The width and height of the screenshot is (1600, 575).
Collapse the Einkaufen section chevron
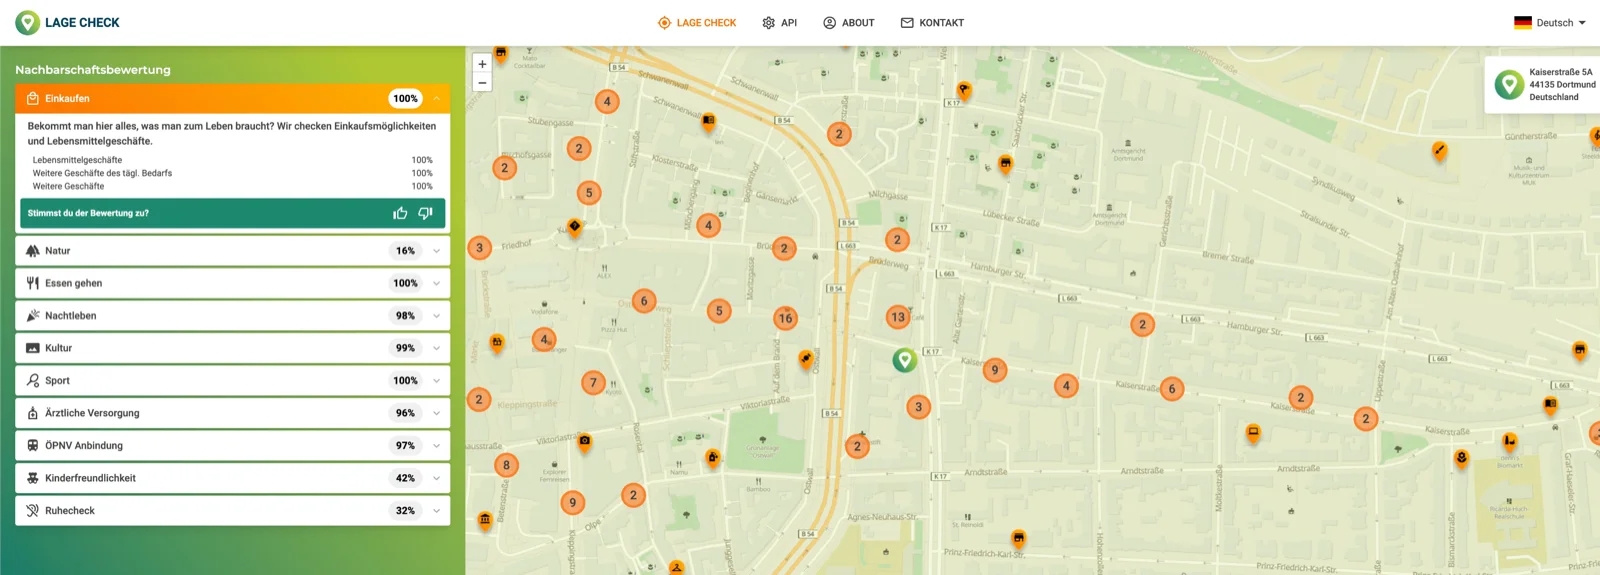tap(437, 98)
